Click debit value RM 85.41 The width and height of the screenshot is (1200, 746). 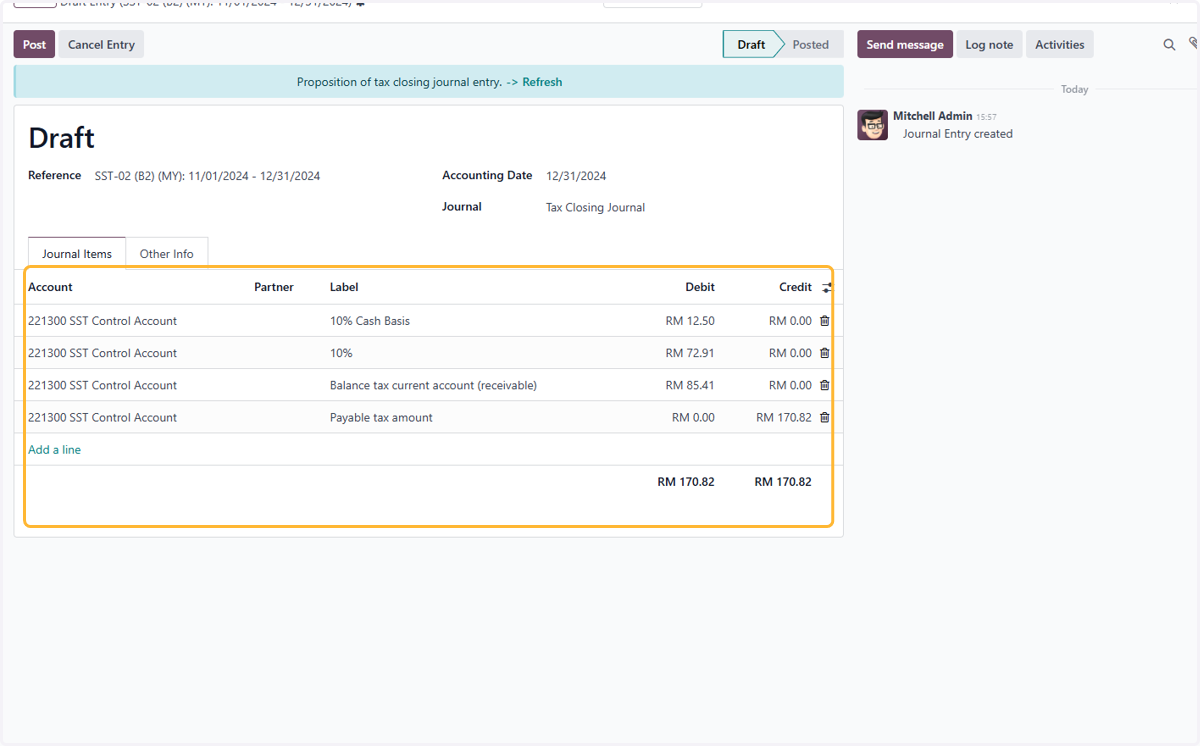click(x=690, y=385)
